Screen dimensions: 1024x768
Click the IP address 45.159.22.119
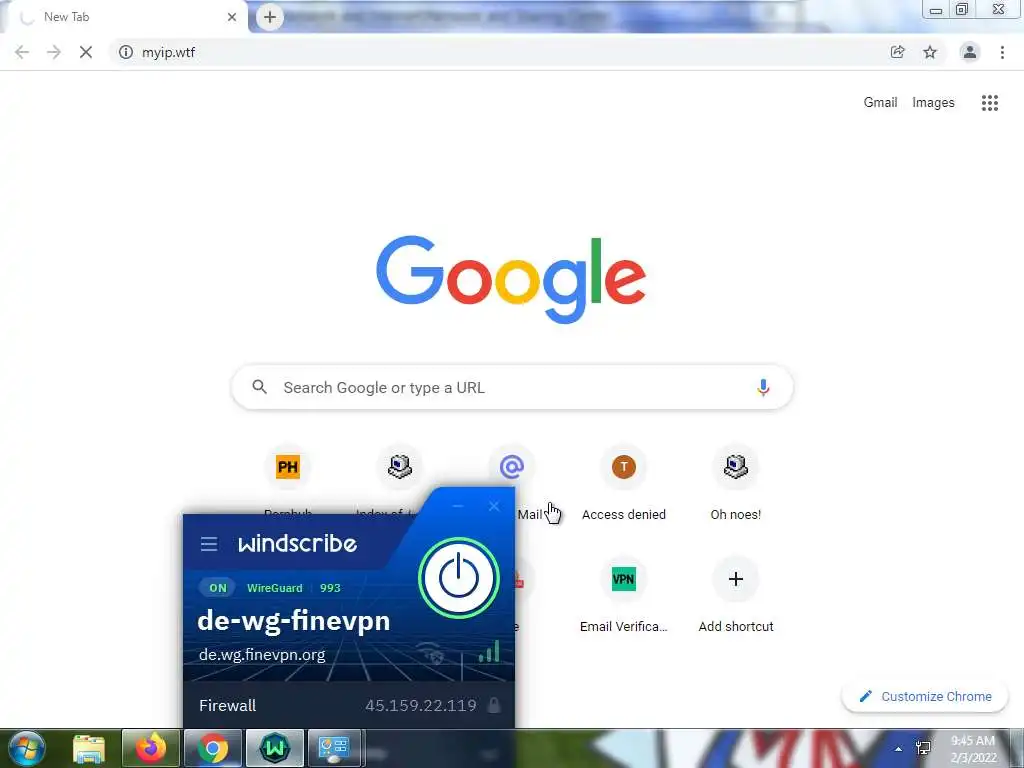click(x=421, y=705)
